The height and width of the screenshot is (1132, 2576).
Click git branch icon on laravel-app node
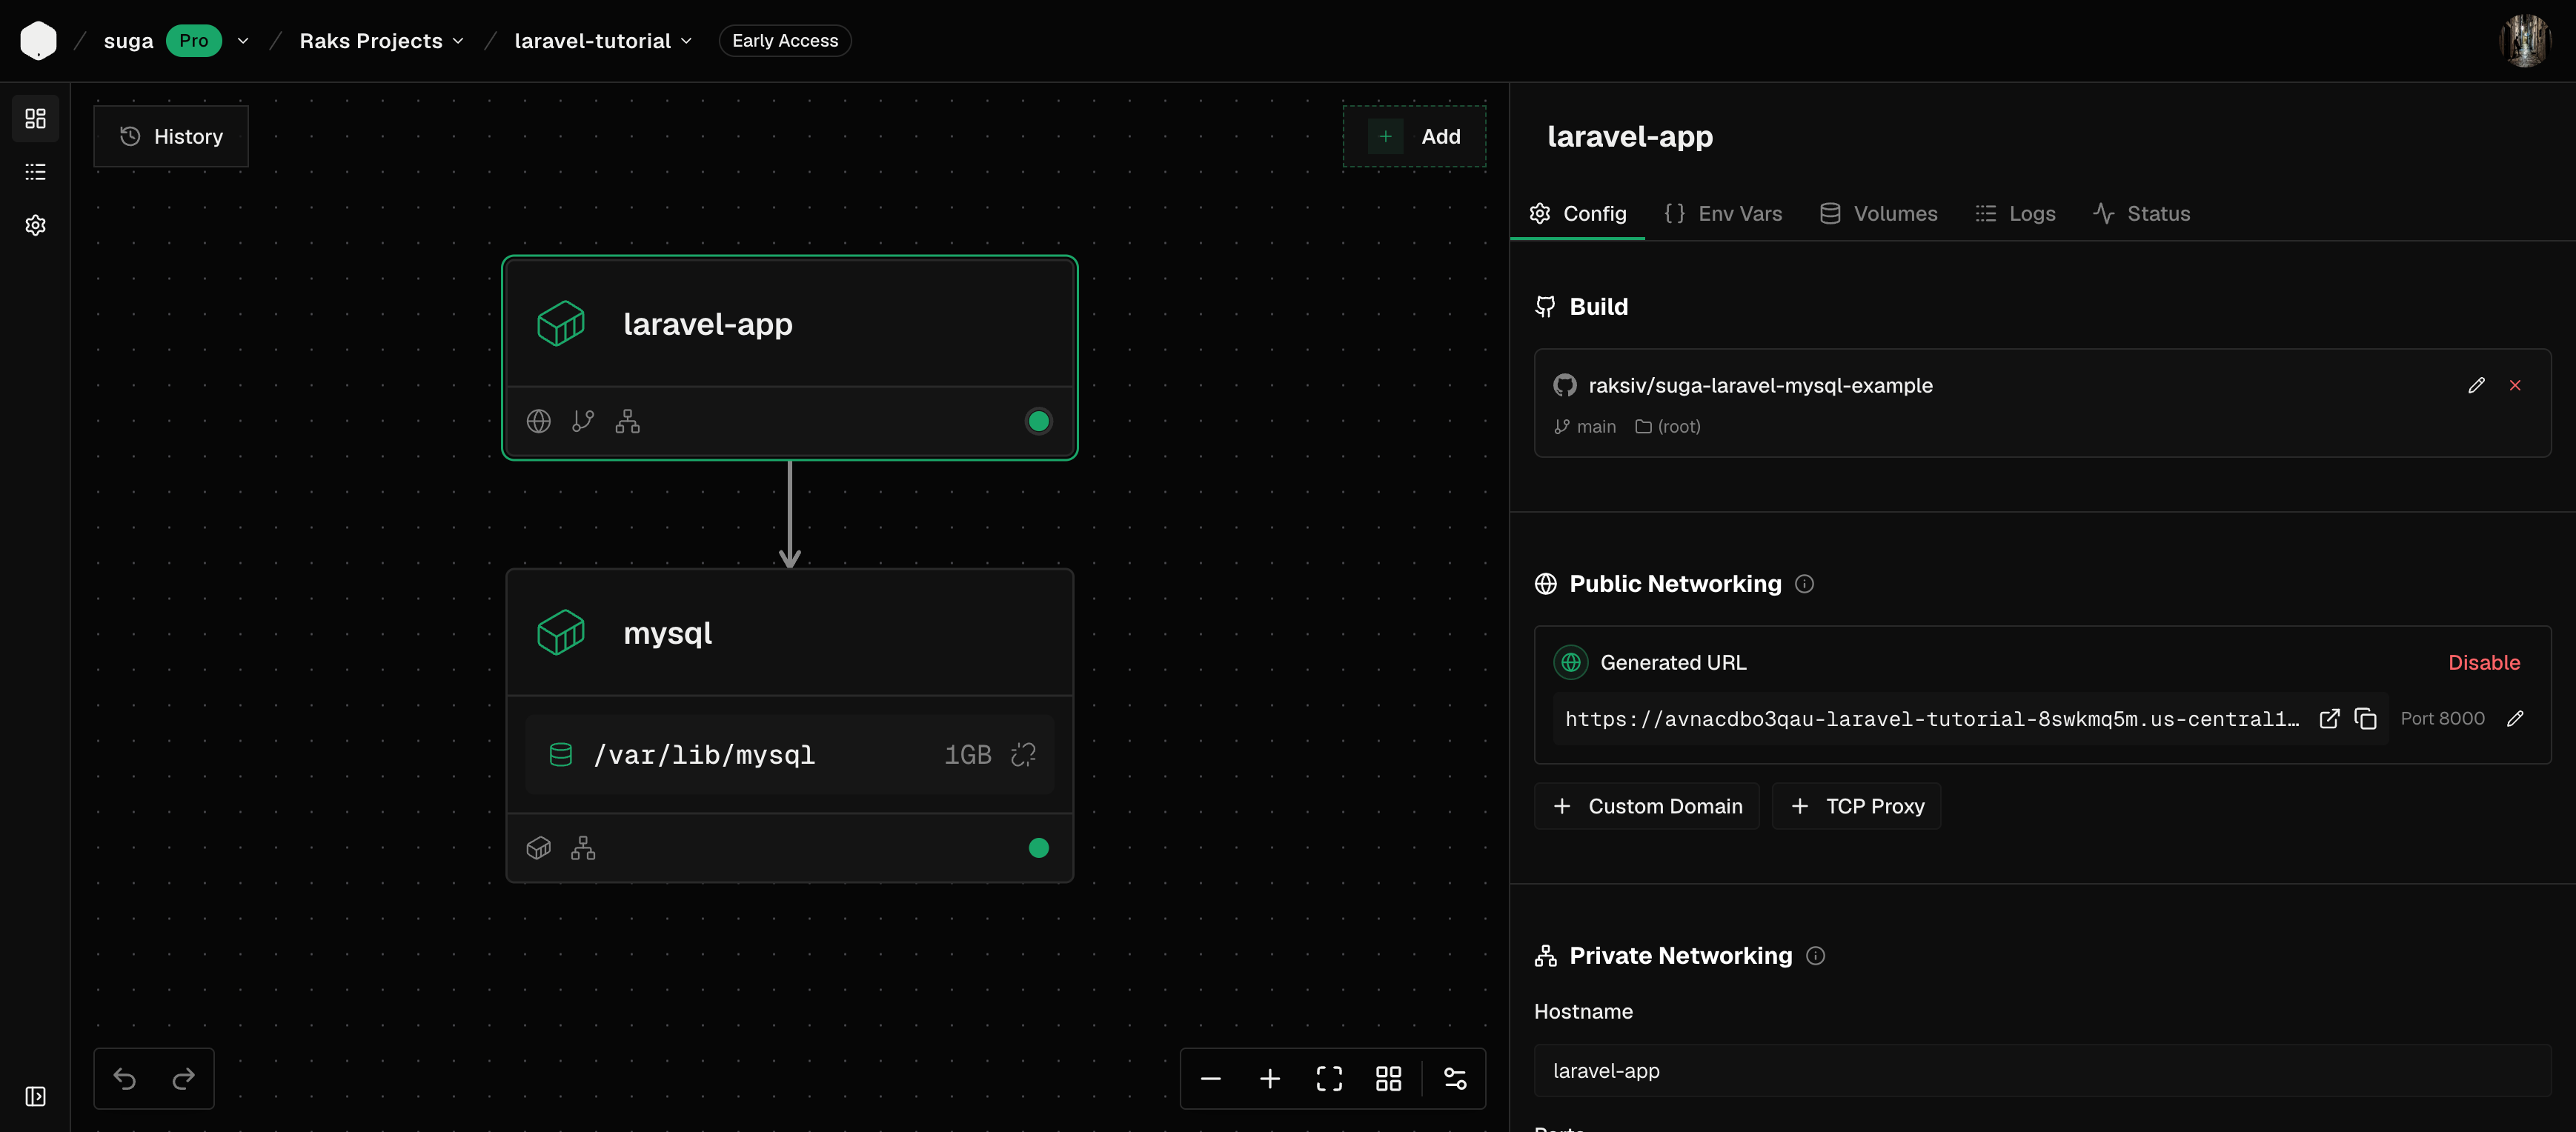click(x=583, y=422)
